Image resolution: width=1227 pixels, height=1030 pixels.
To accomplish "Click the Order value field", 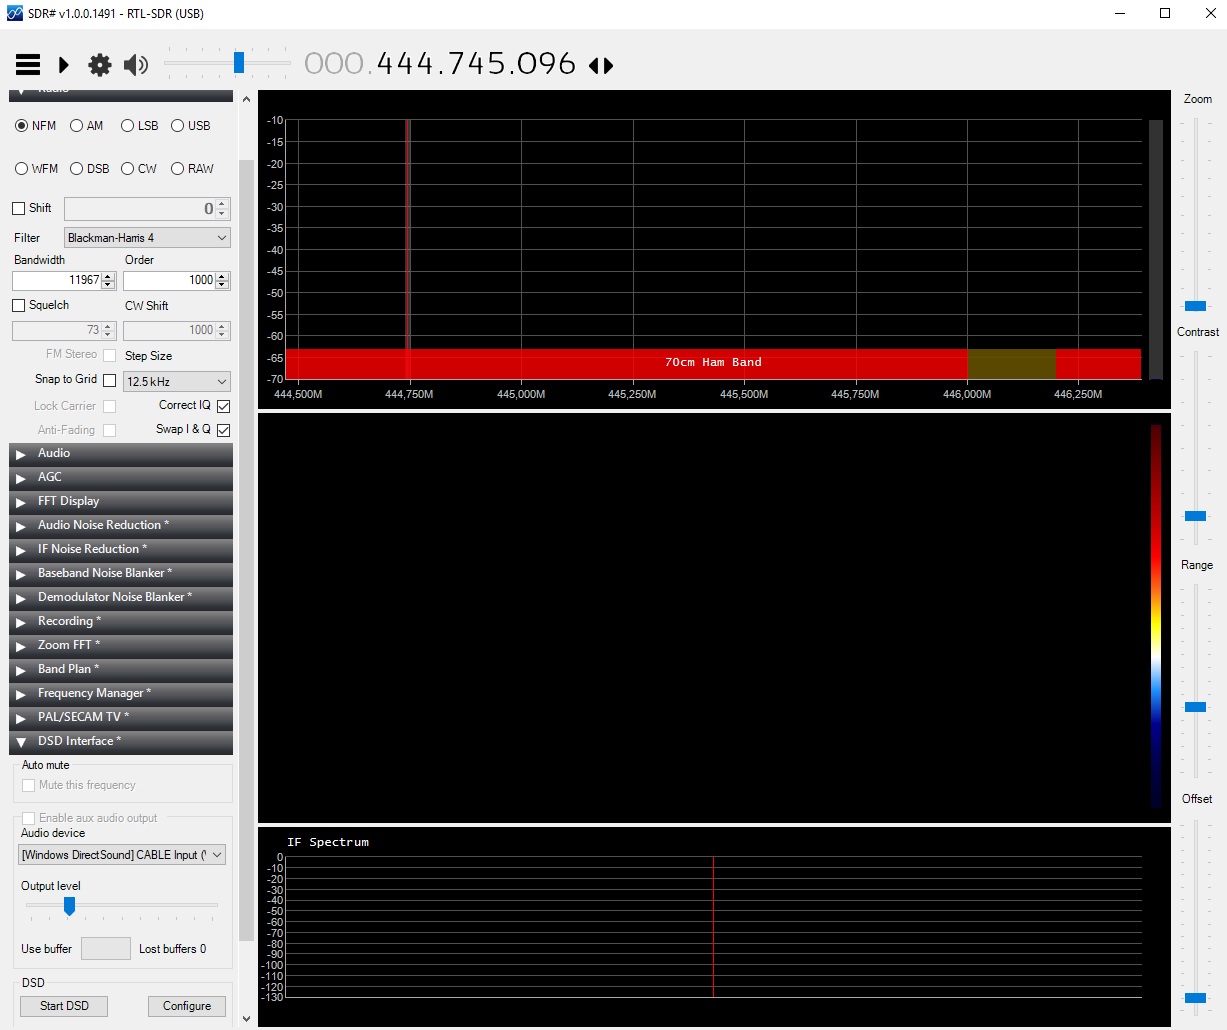I will coord(169,280).
